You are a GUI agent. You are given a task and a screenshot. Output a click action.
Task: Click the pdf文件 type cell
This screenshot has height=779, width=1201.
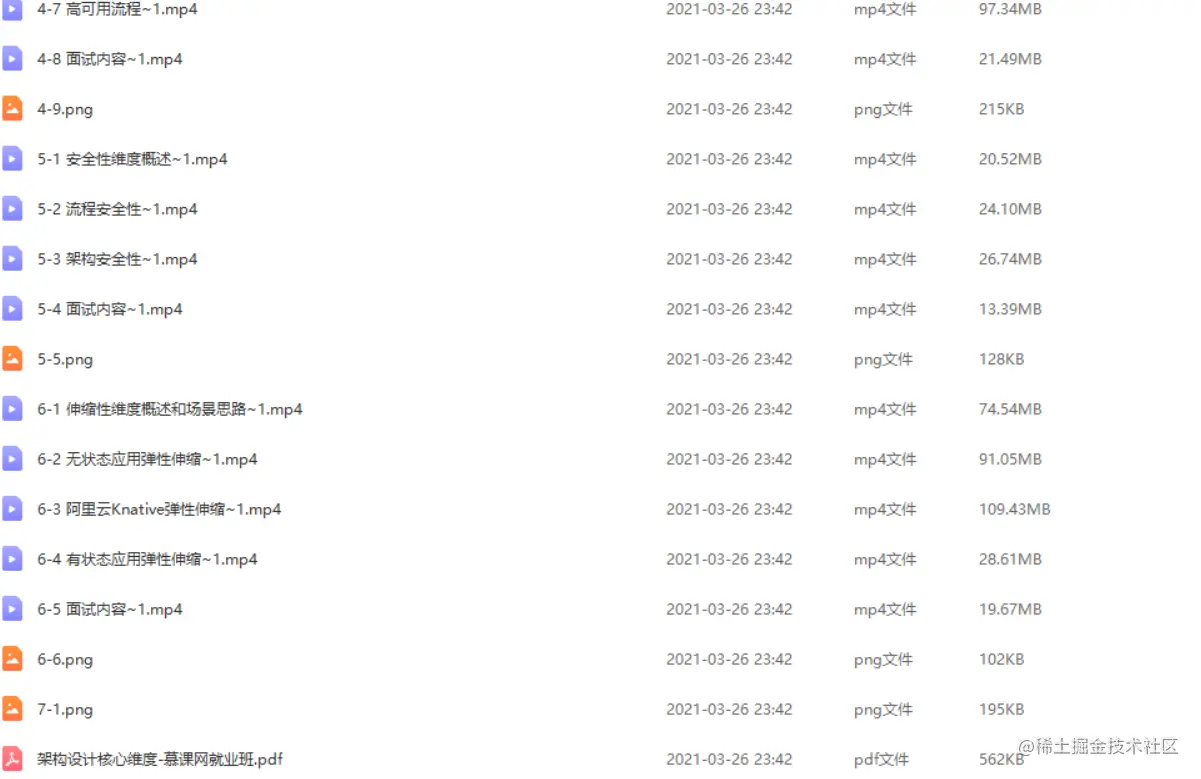pos(881,759)
